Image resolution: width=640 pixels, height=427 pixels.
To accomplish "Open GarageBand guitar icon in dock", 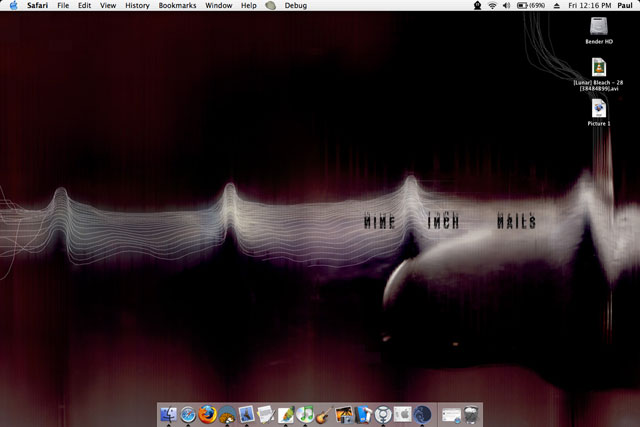I will pyautogui.click(x=323, y=414).
